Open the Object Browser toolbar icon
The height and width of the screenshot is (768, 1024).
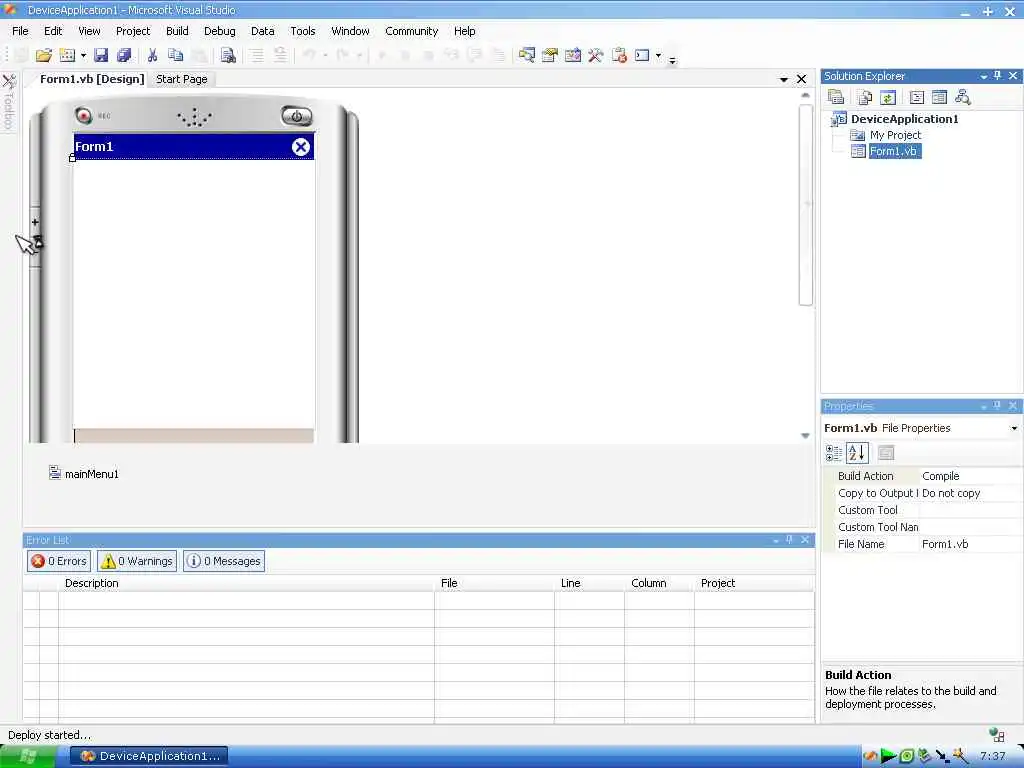[573, 56]
